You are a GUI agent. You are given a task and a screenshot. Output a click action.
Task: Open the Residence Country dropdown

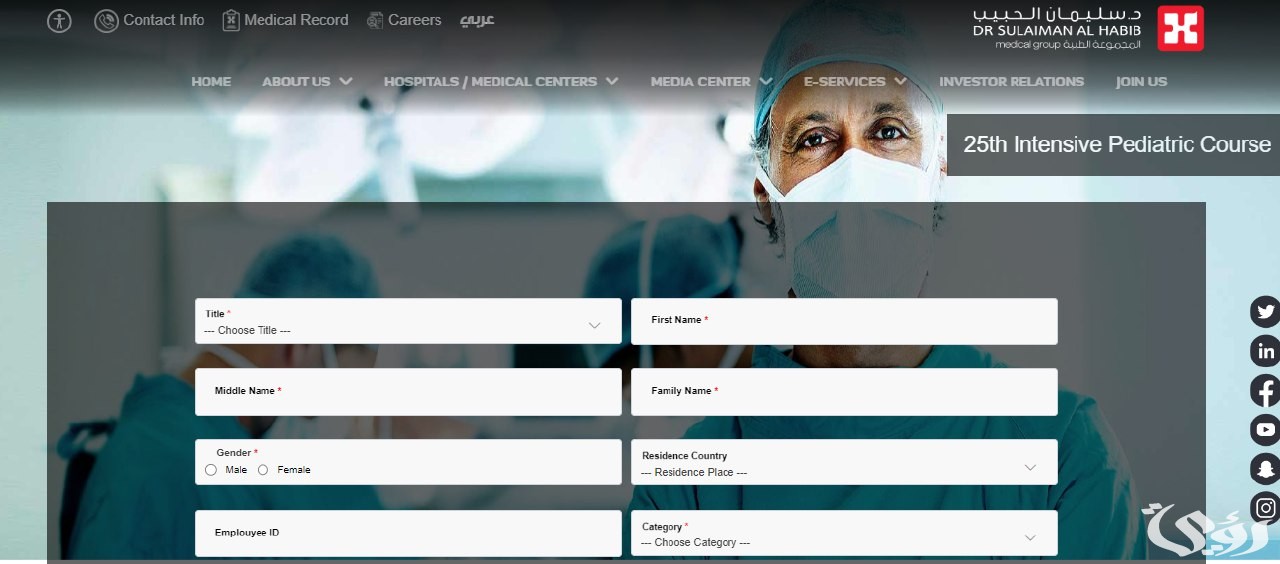tap(844, 462)
